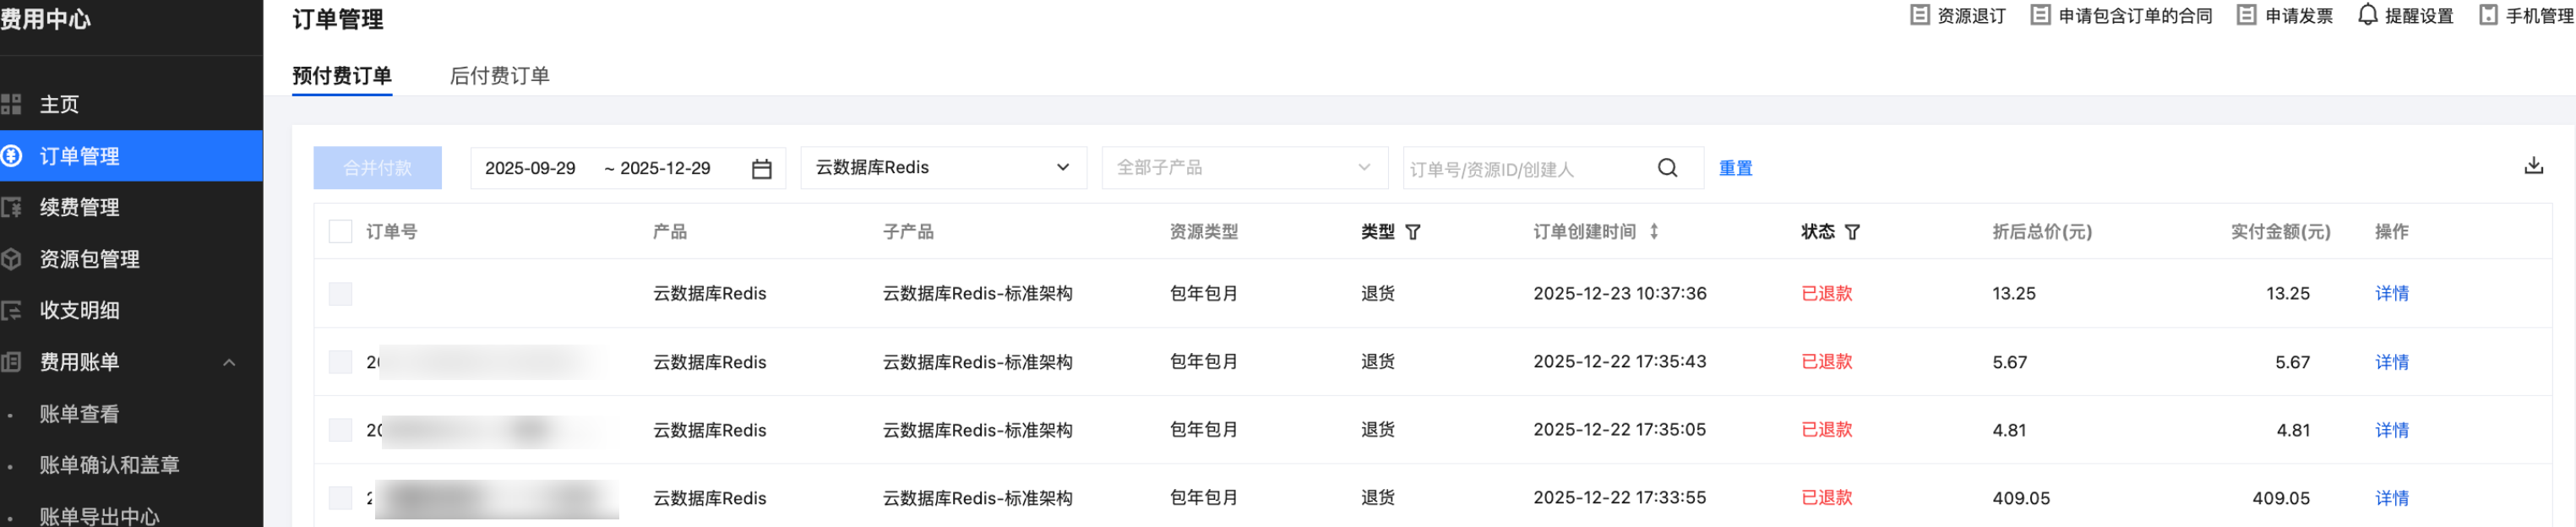This screenshot has width=2576, height=527.
Task: Click the type column filter icon
Action: [1413, 232]
